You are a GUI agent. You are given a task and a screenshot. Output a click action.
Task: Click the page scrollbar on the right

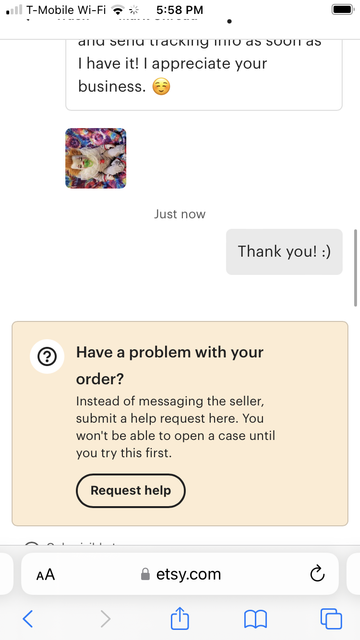point(356,267)
